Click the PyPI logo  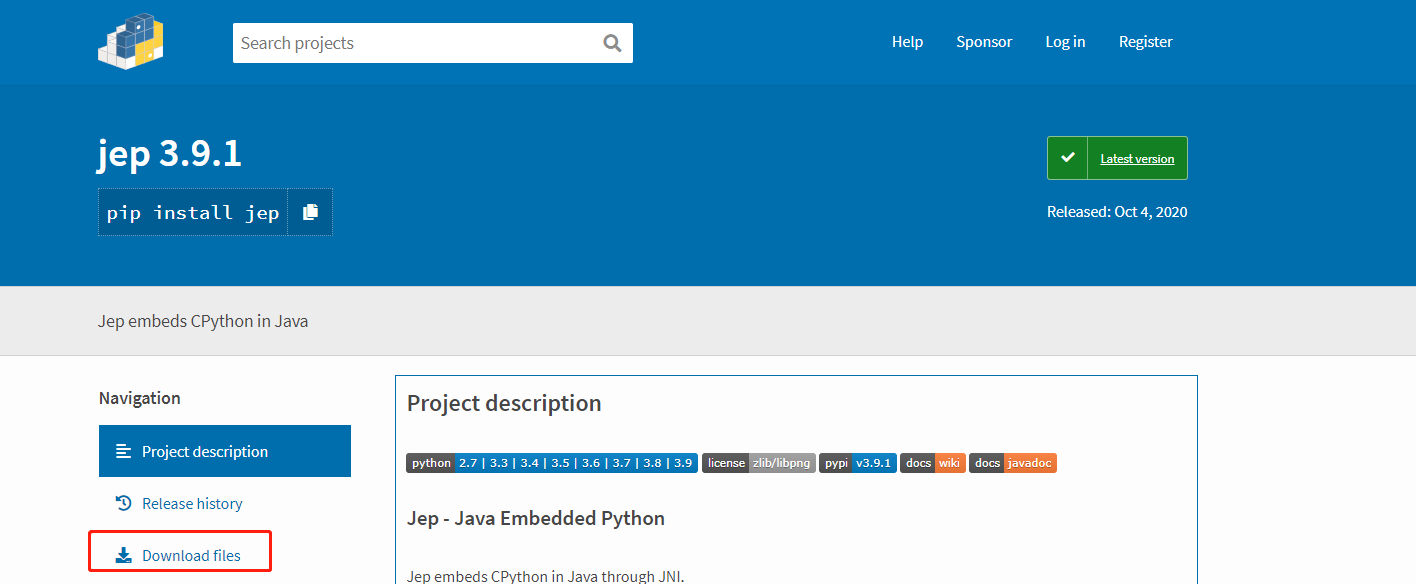[131, 41]
